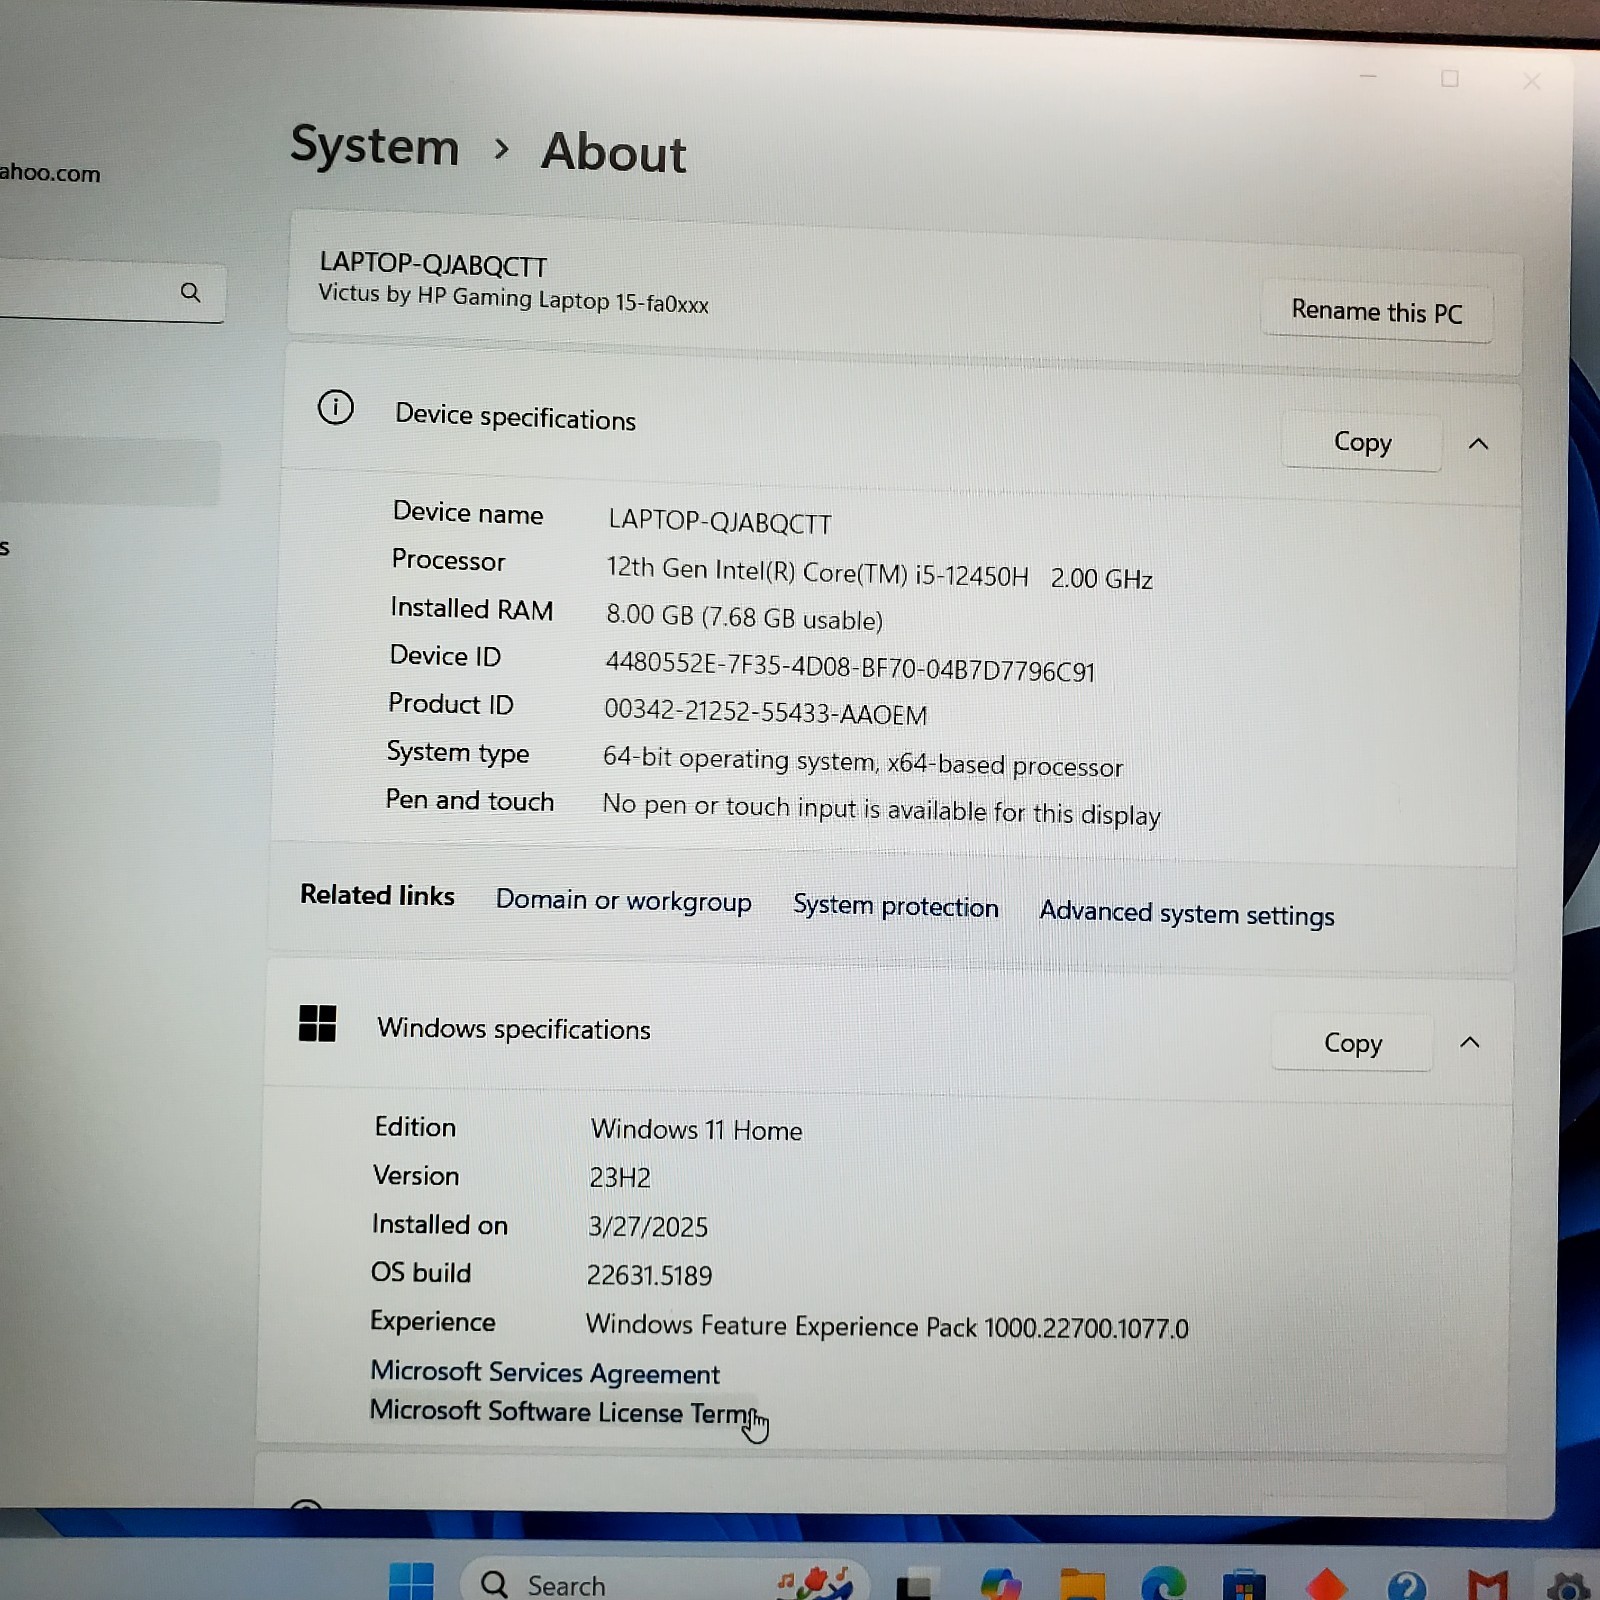The width and height of the screenshot is (1600, 1600).
Task: Click the Version value 23H2
Action: coord(619,1177)
